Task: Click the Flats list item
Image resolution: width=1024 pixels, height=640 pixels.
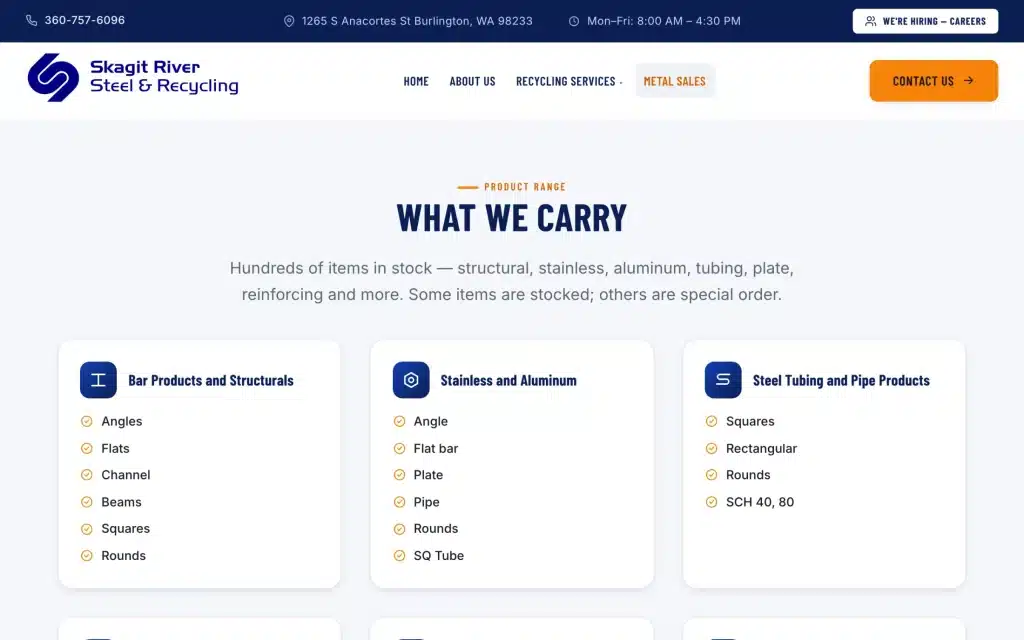Action: (x=115, y=448)
